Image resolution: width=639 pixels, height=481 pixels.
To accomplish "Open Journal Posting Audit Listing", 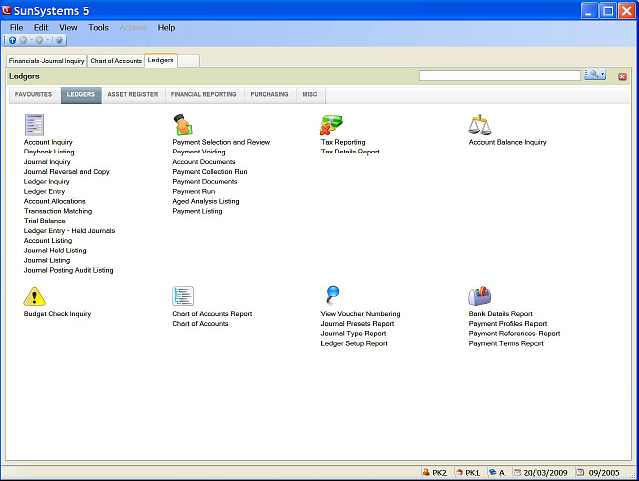I will (x=68, y=270).
